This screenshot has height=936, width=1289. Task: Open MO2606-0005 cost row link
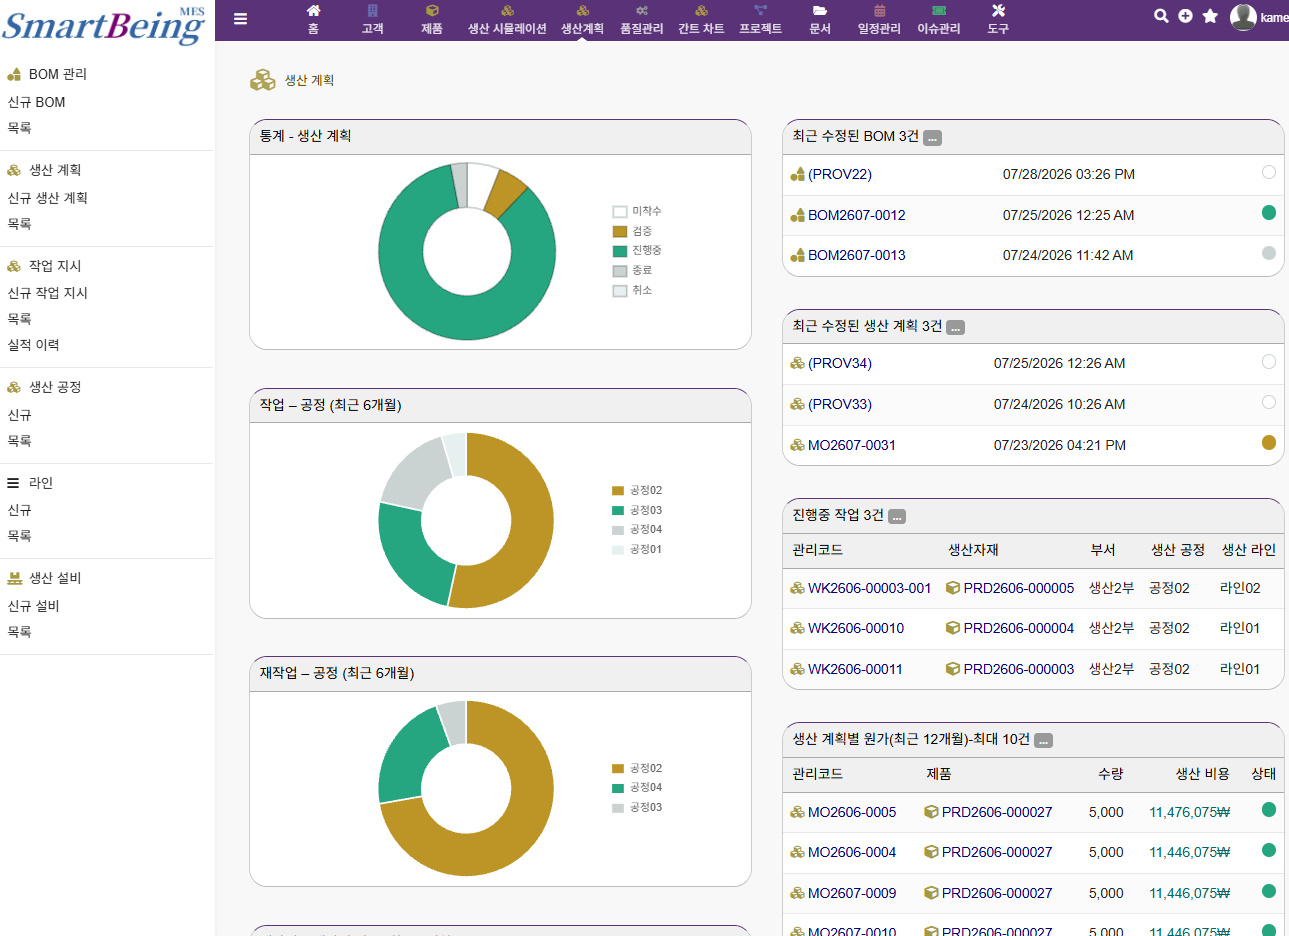click(x=852, y=812)
